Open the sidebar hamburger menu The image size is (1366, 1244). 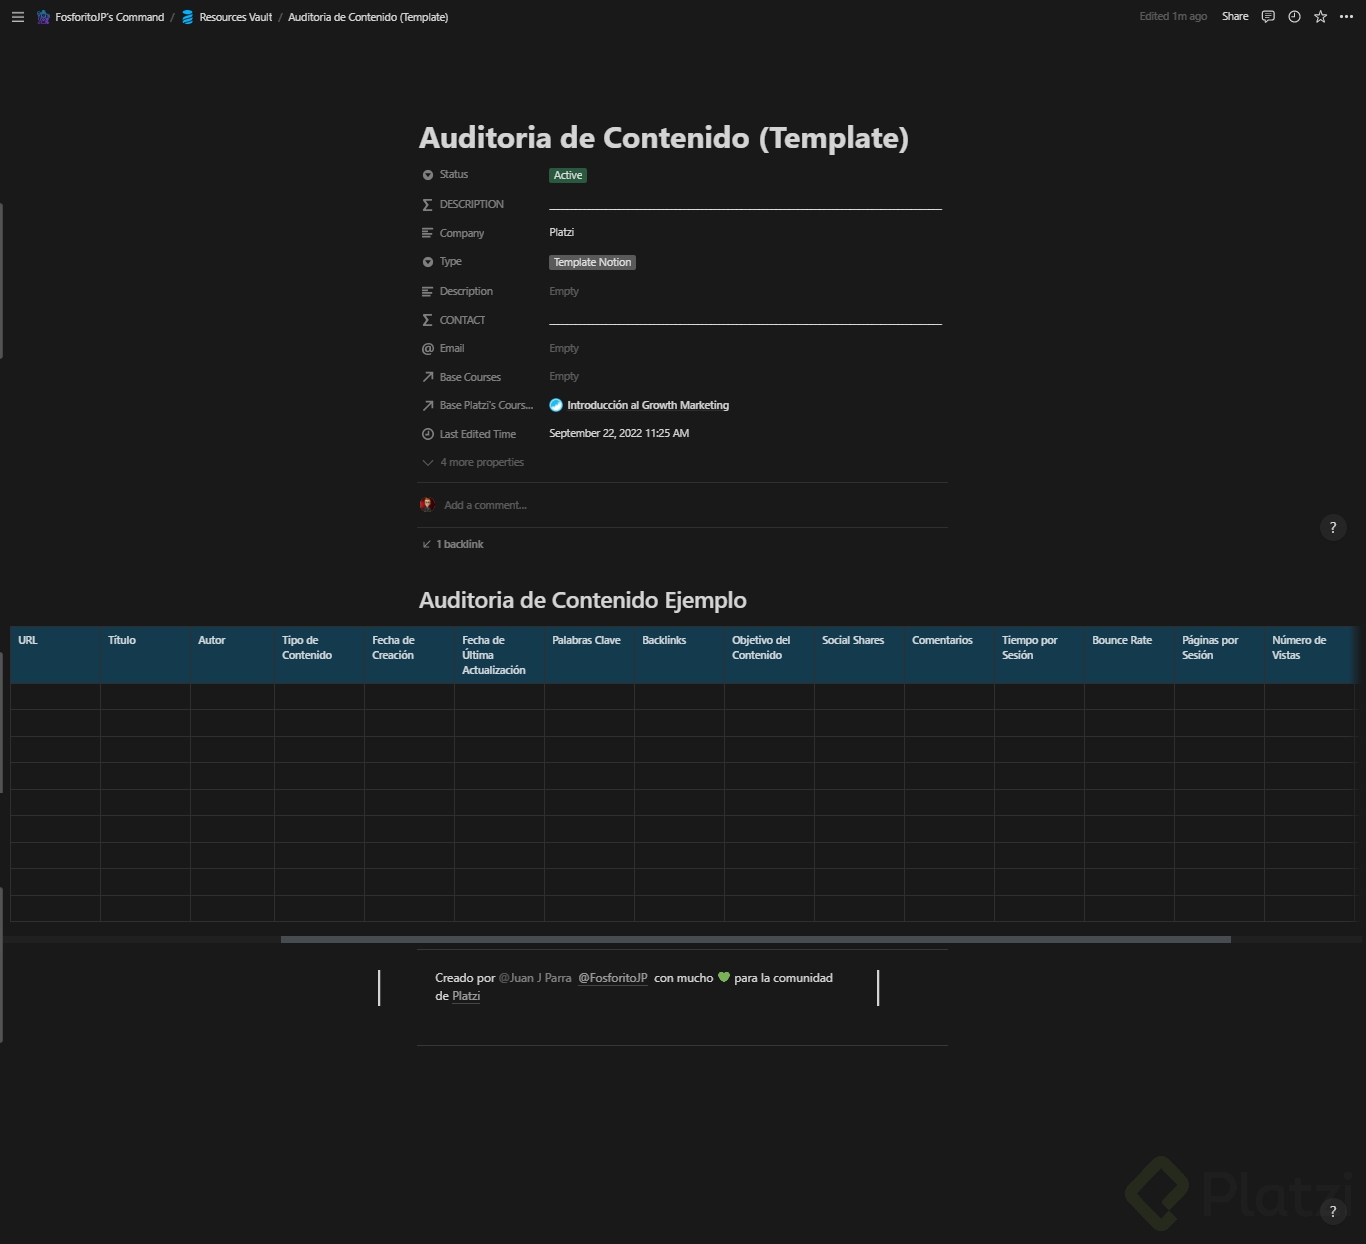17,17
